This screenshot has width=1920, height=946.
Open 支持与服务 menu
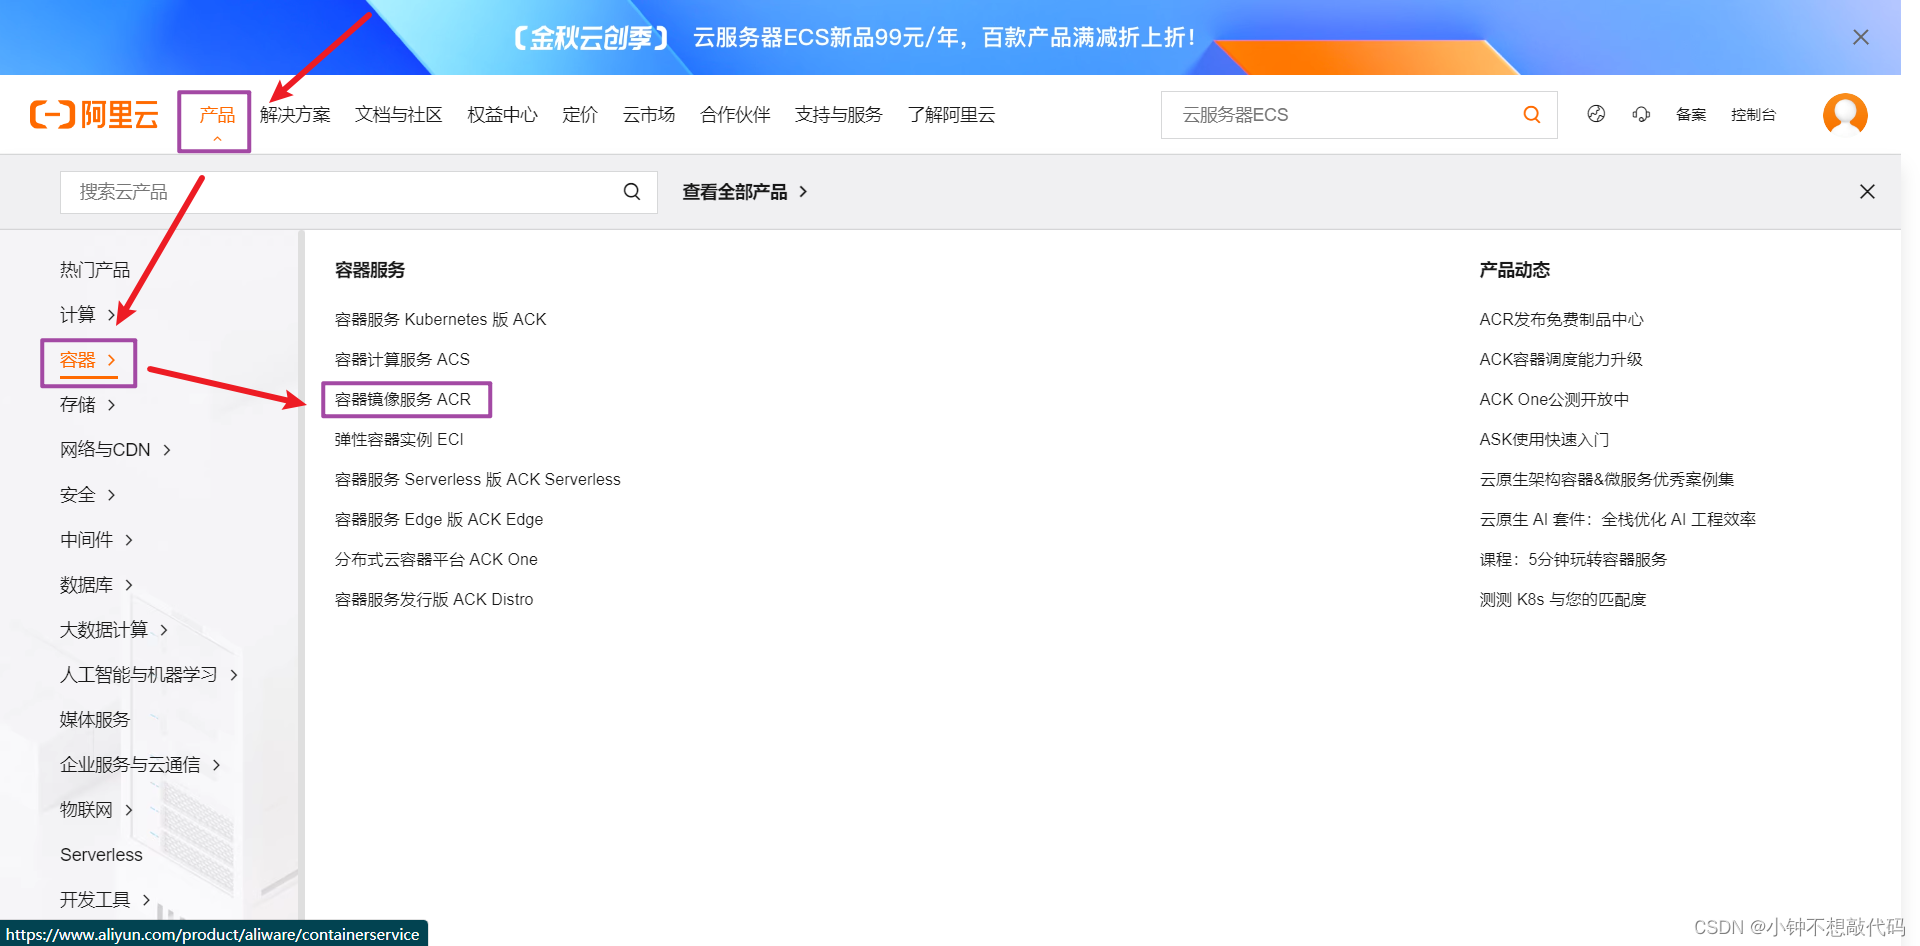pos(839,115)
